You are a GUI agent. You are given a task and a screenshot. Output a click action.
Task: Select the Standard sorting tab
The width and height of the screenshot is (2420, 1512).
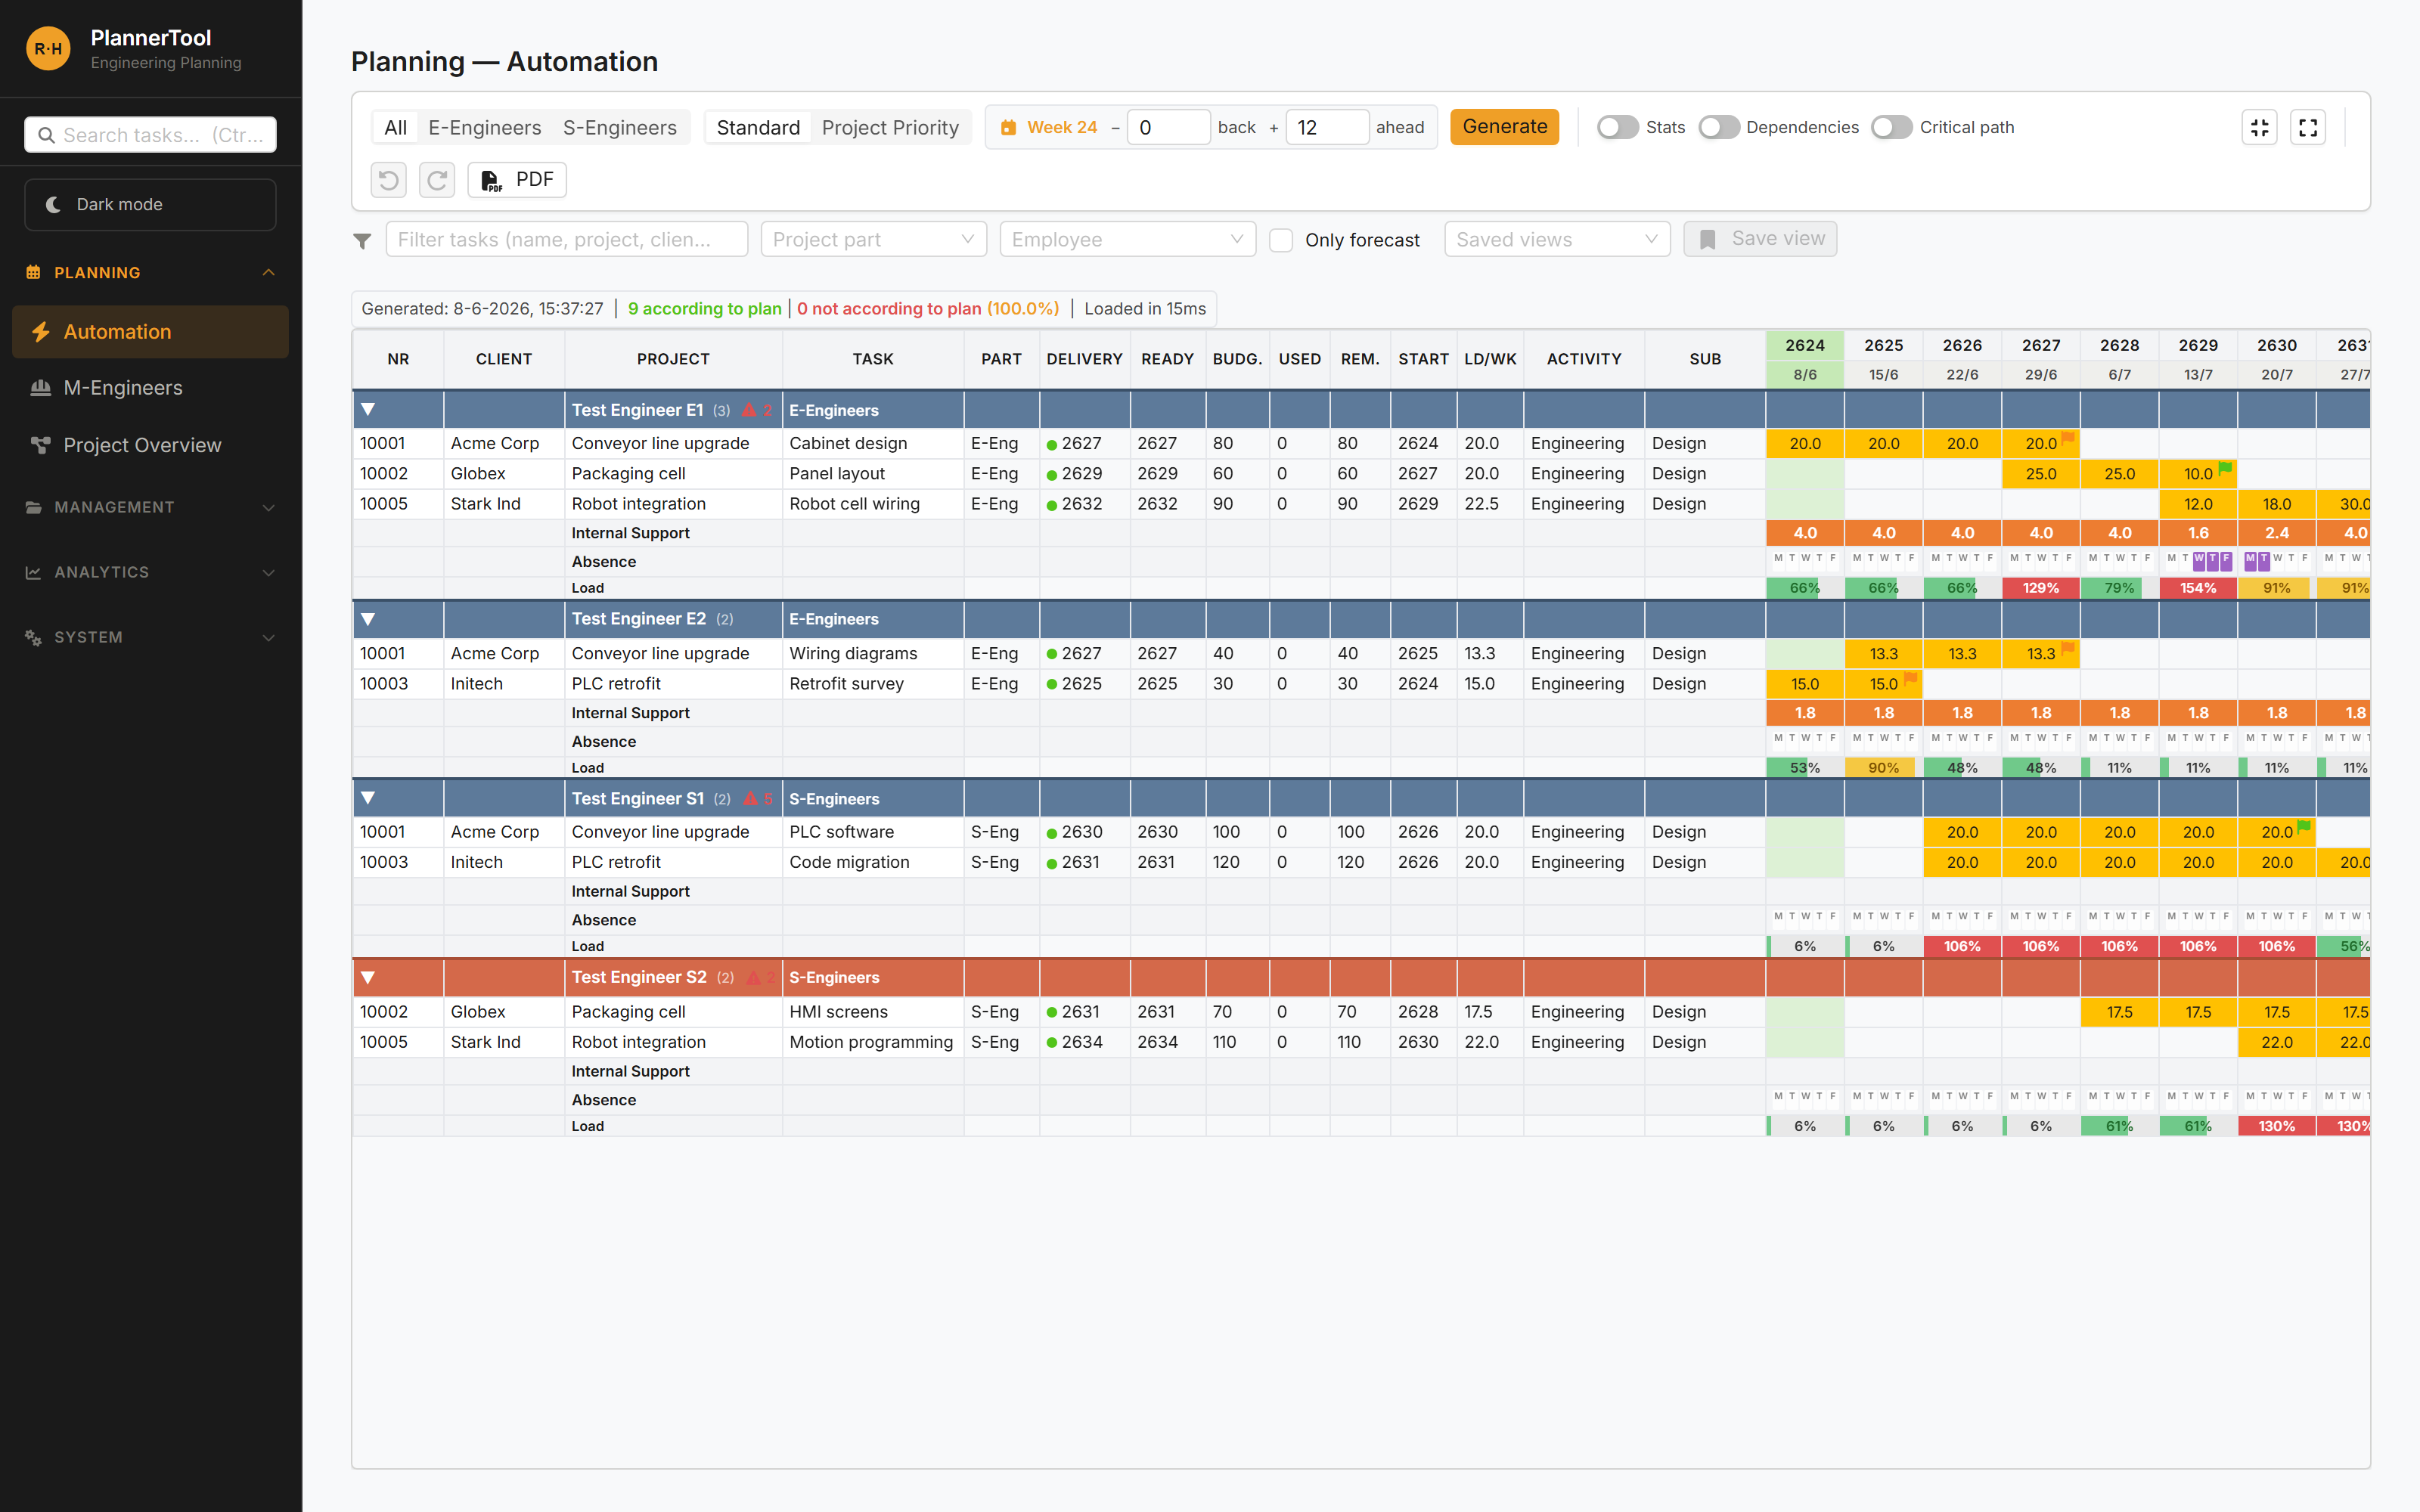click(x=758, y=127)
